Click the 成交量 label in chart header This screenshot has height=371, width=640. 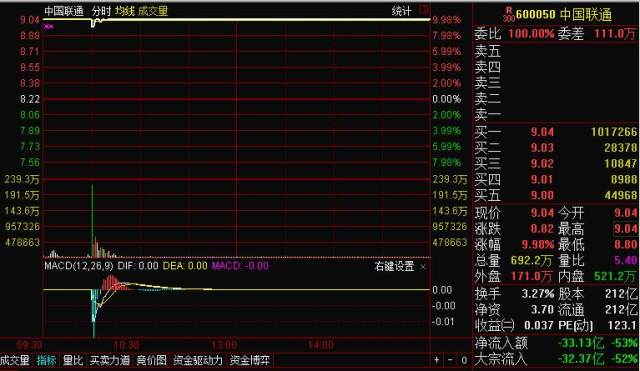[x=153, y=11]
